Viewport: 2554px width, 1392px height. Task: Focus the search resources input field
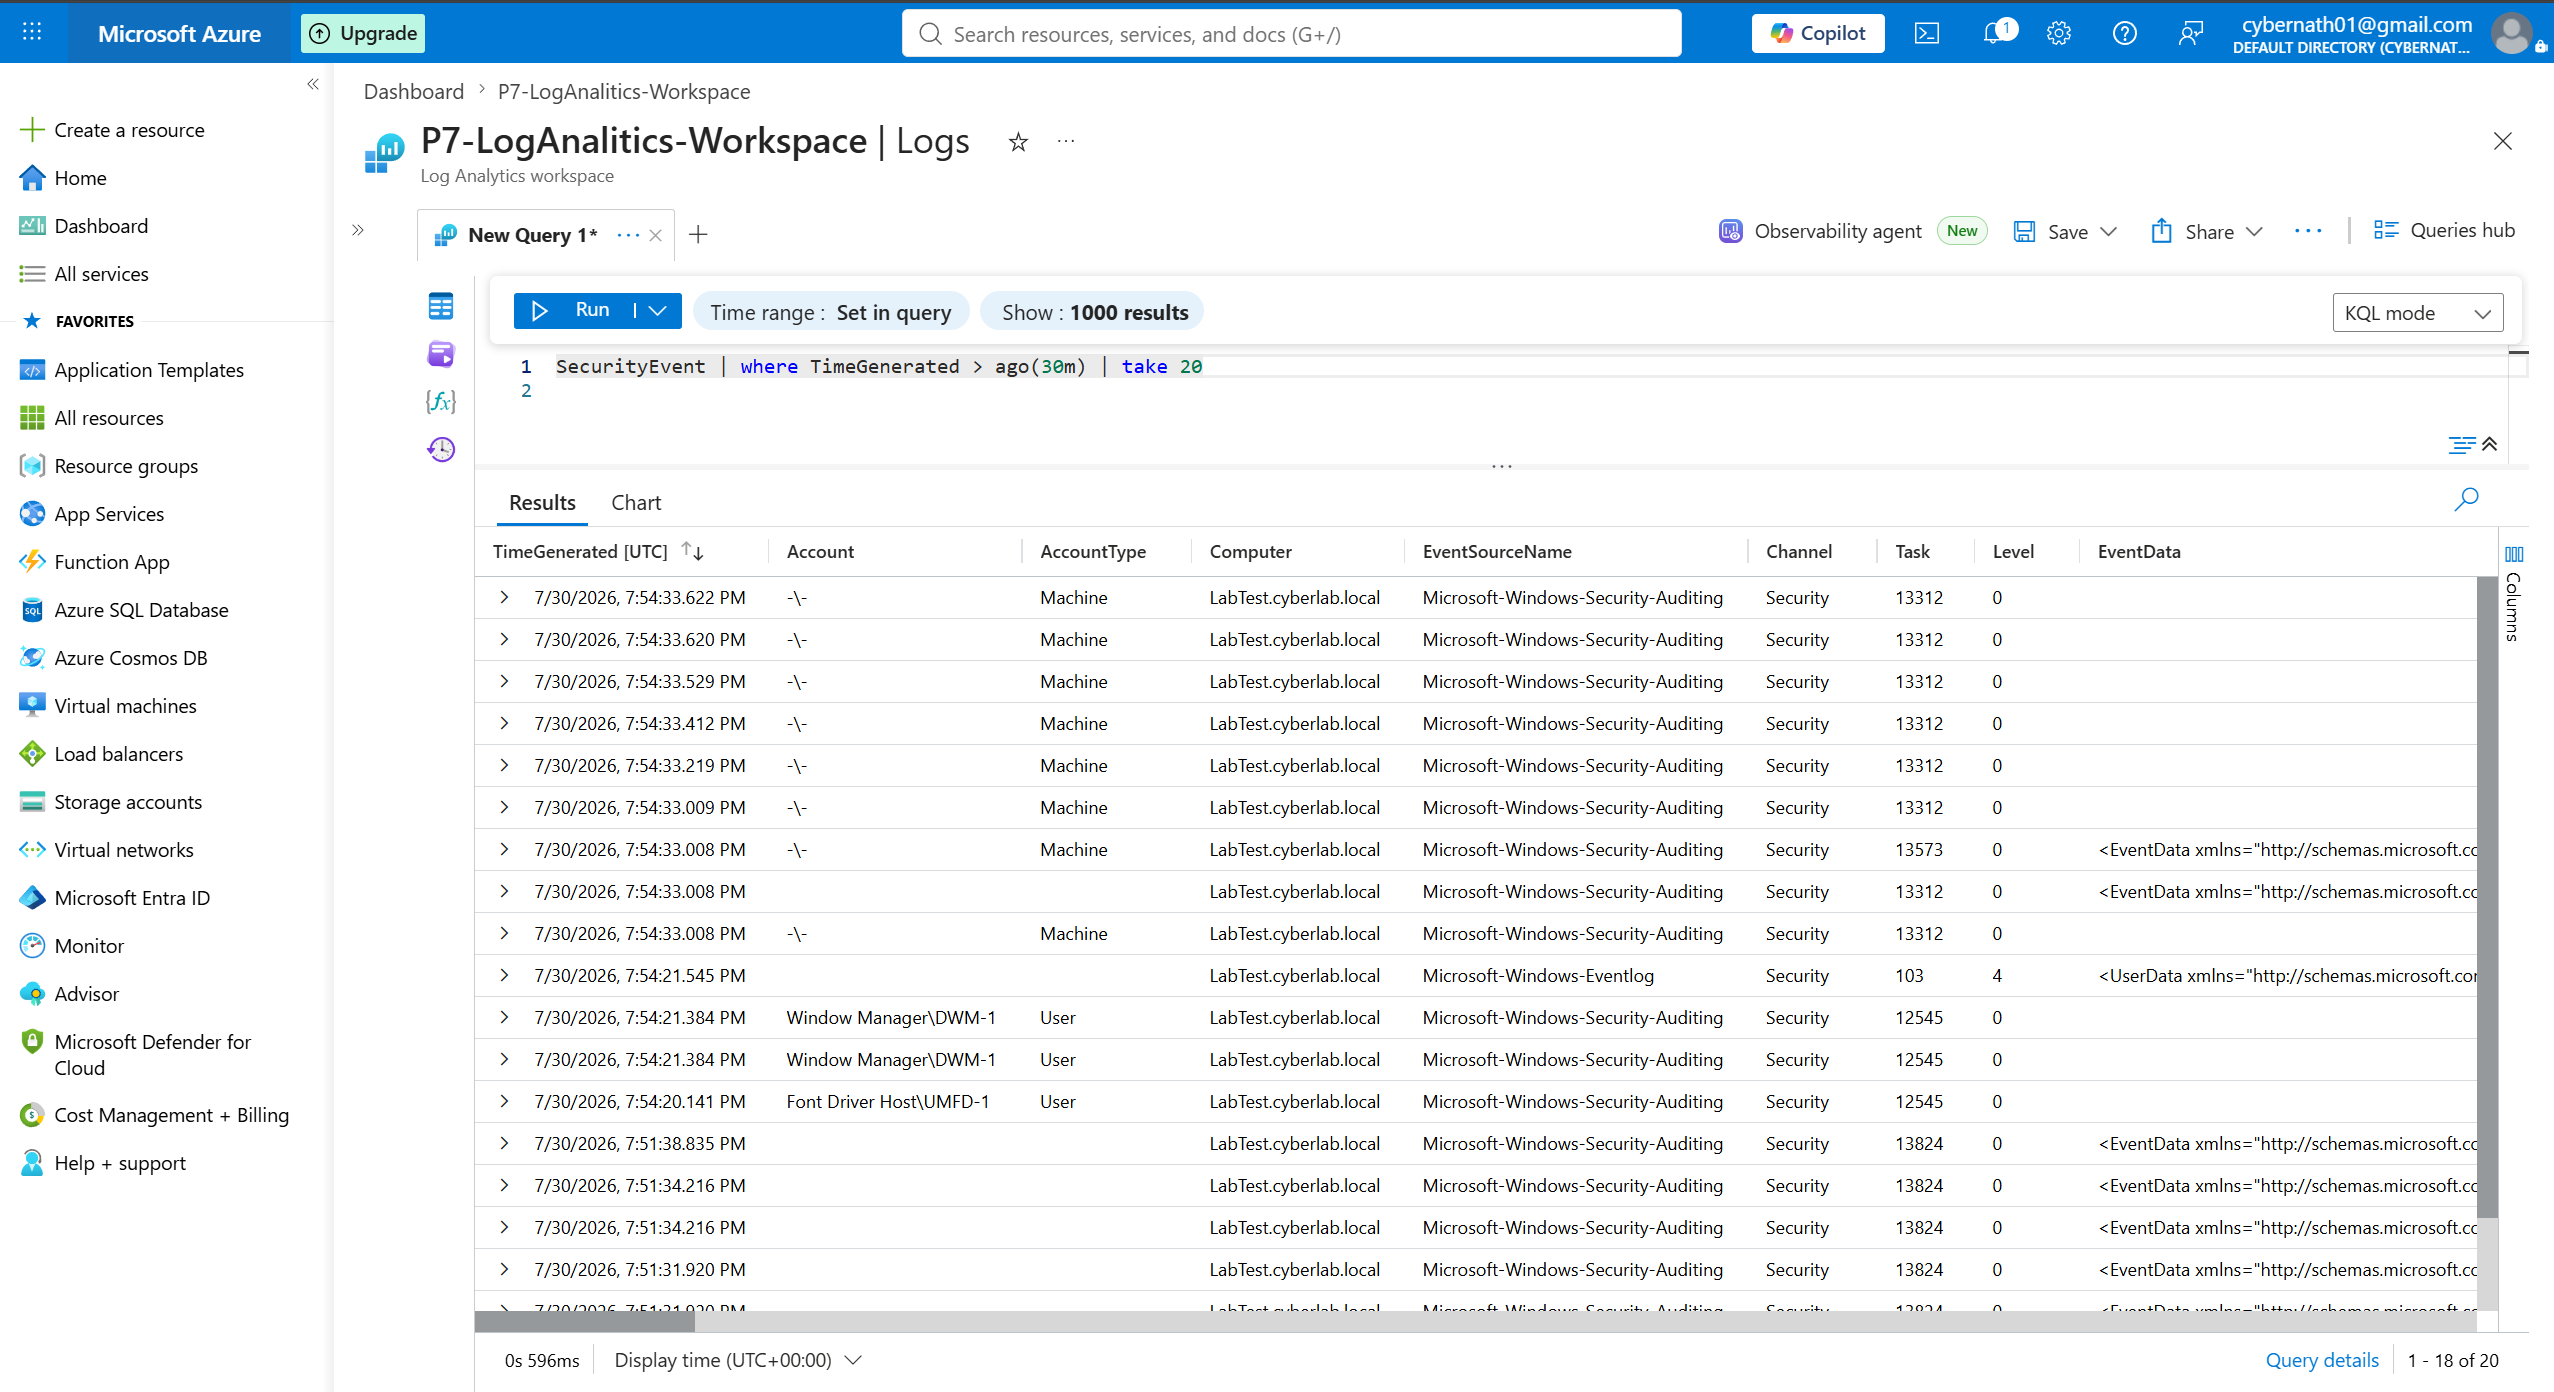[x=1291, y=34]
